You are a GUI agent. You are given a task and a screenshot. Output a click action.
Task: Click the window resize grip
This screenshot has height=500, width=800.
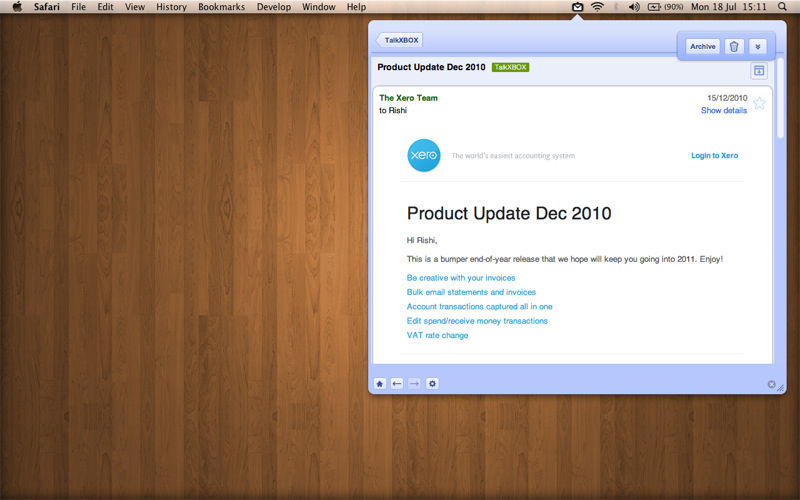click(781, 388)
